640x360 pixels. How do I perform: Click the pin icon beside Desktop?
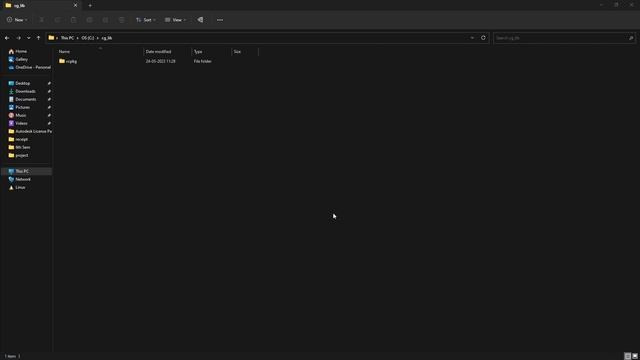[49, 83]
